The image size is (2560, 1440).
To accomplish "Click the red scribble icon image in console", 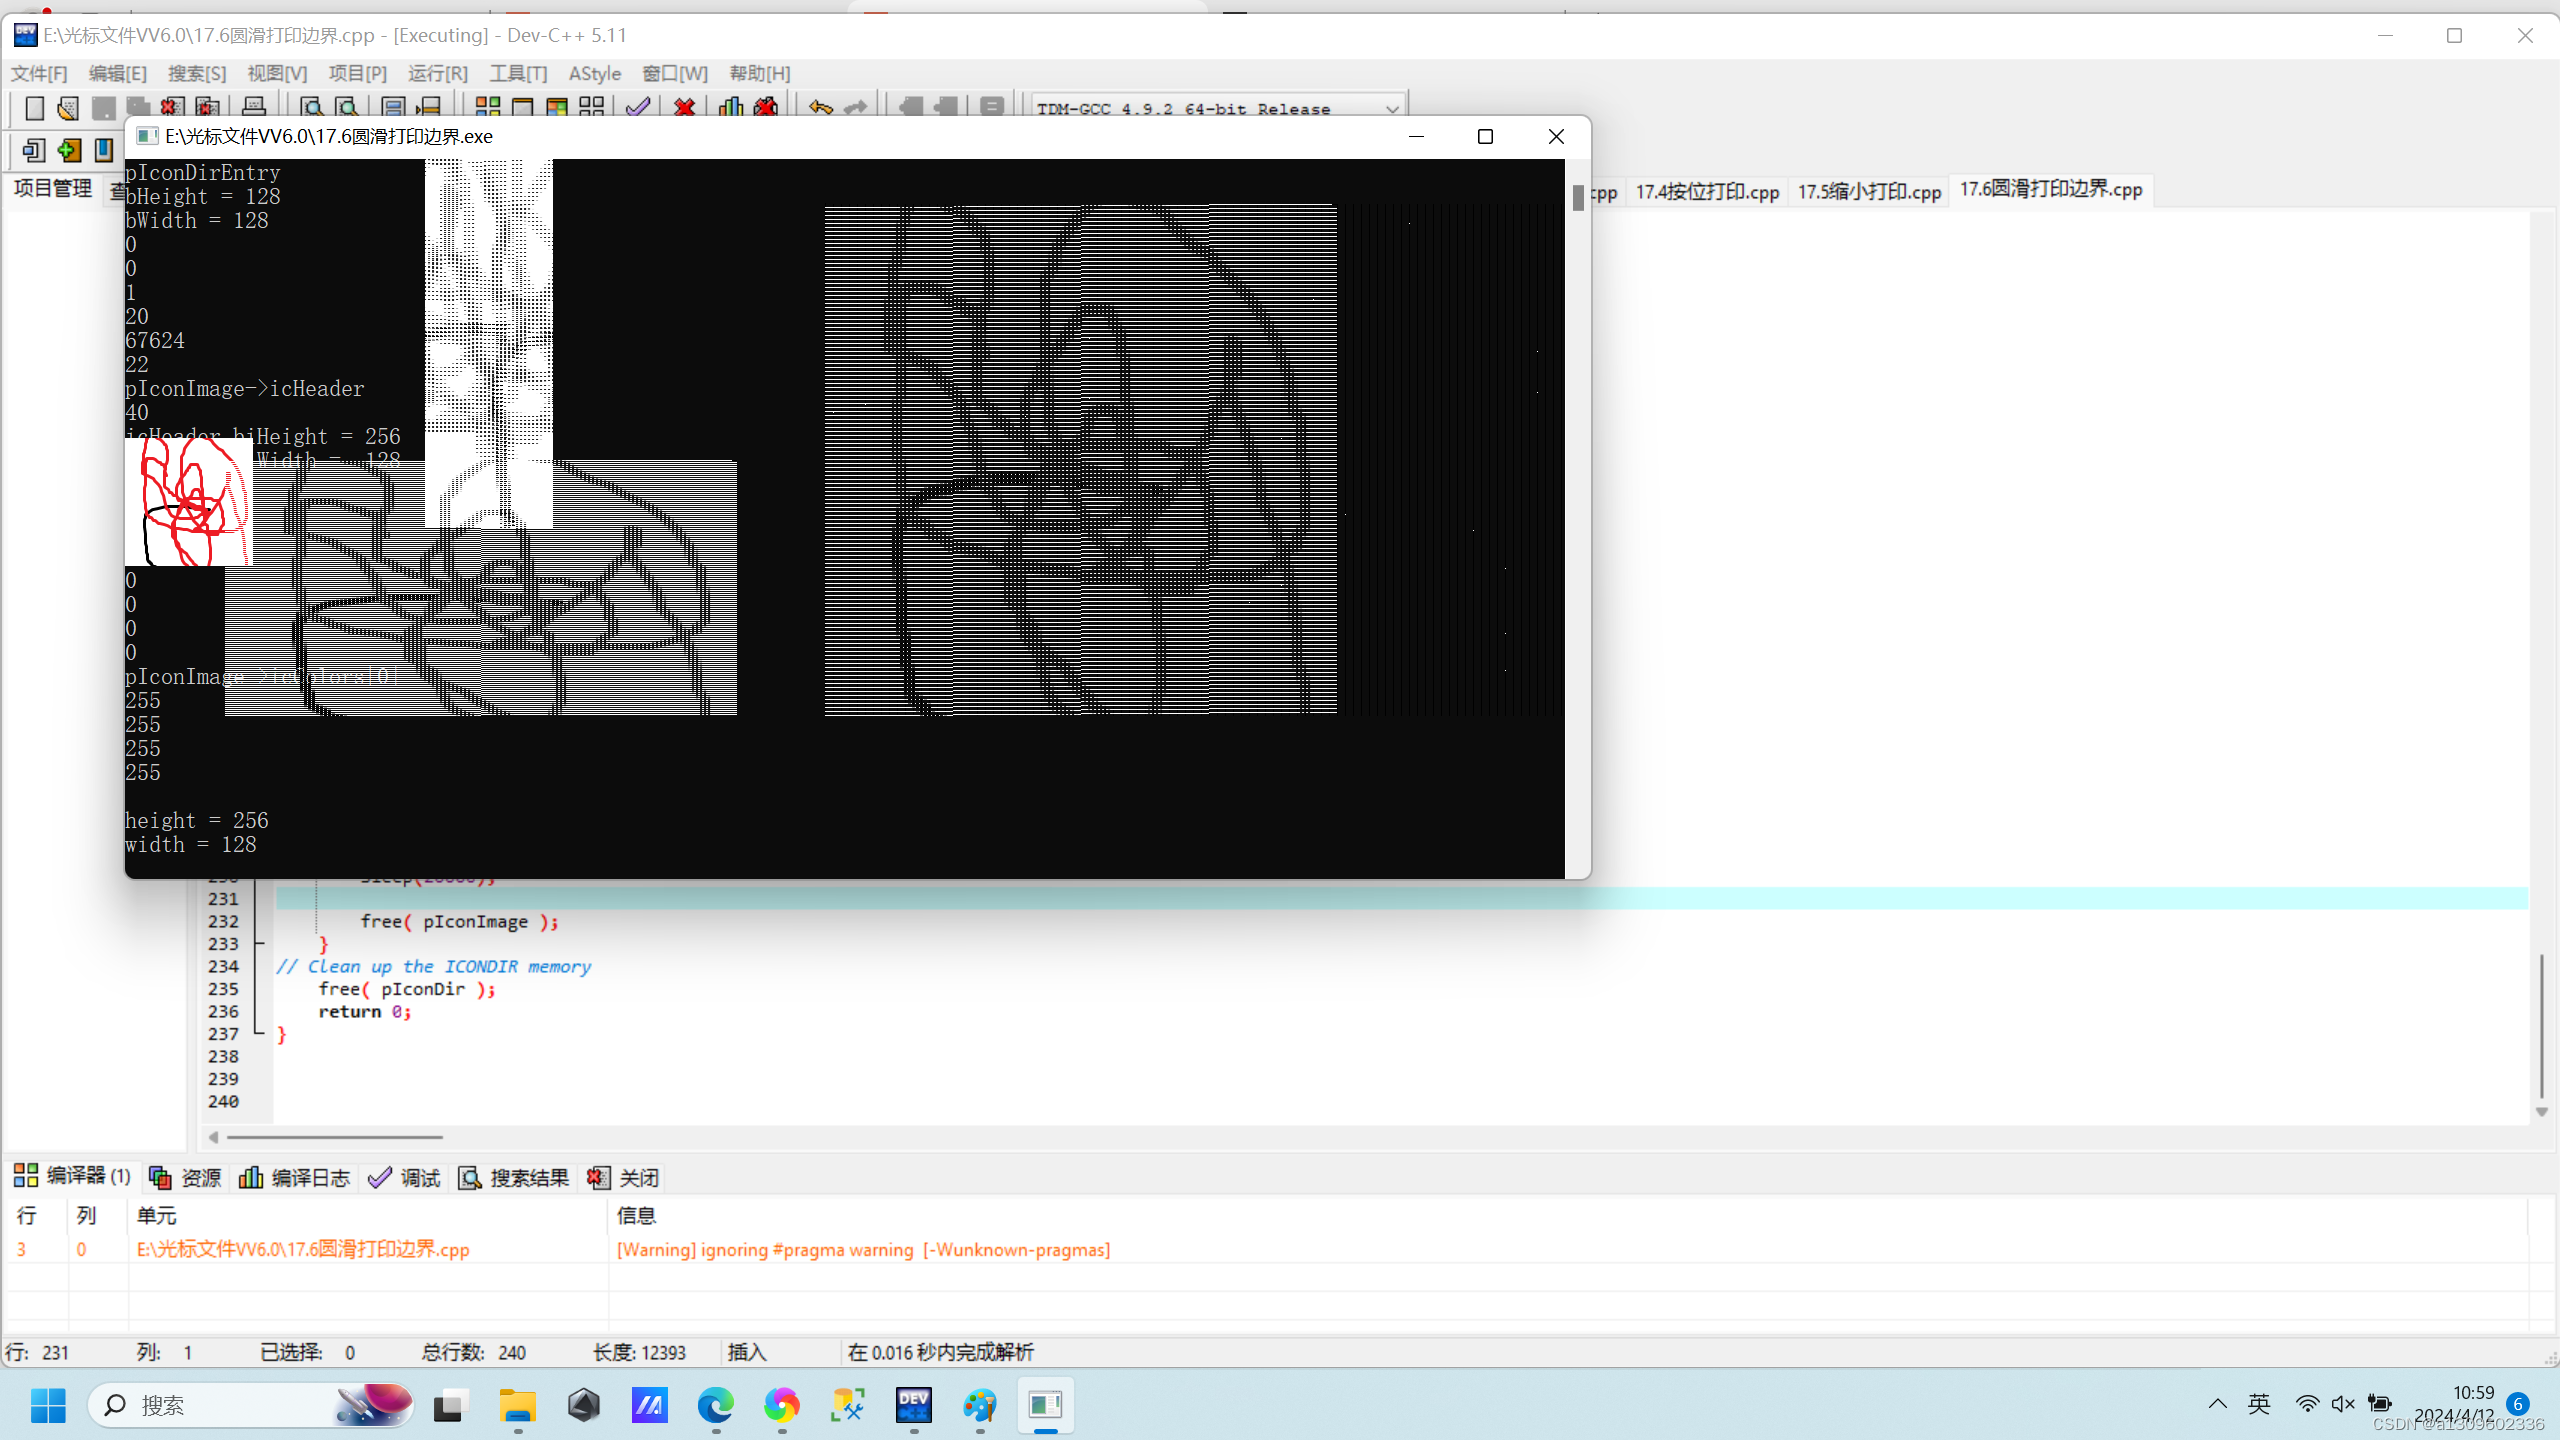I will tap(189, 501).
